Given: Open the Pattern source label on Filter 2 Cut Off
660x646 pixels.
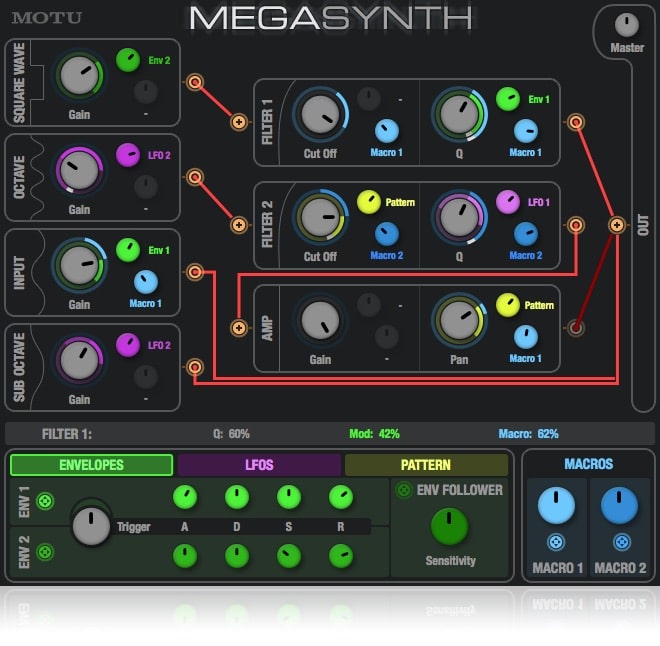Looking at the screenshot, I should pyautogui.click(x=400, y=202).
